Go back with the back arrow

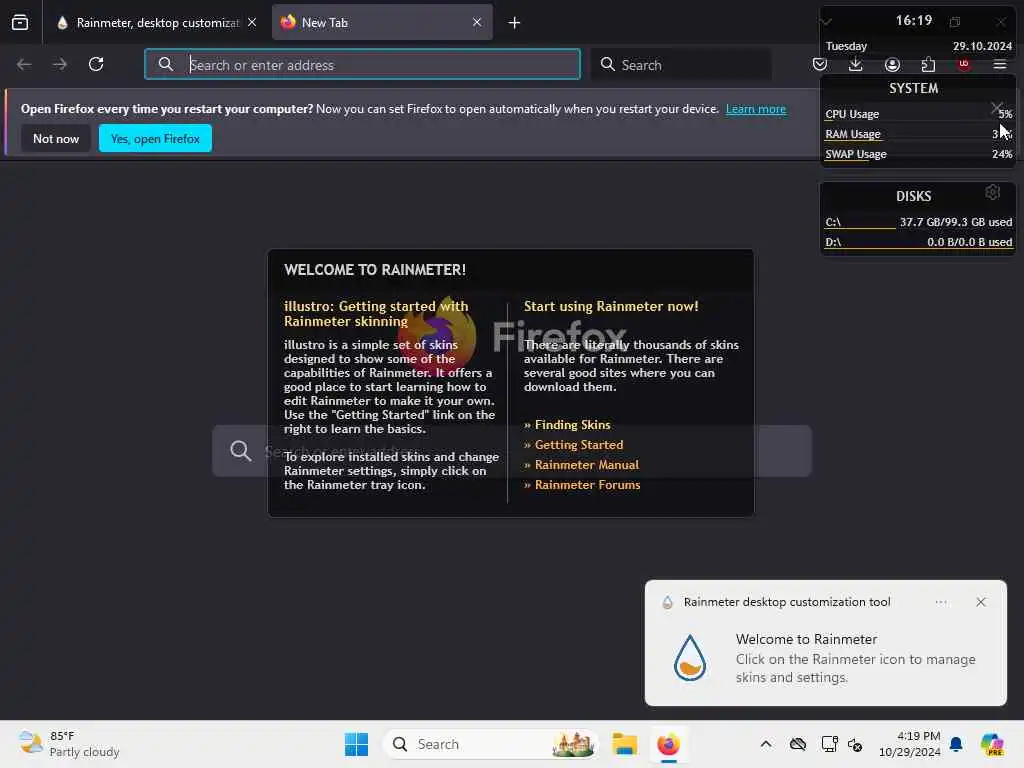coord(24,64)
